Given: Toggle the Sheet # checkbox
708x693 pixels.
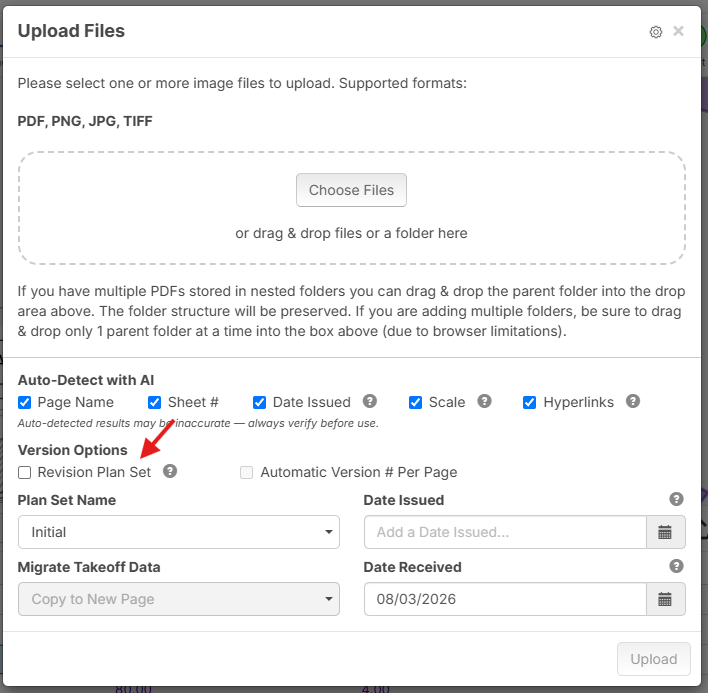Looking at the screenshot, I should coord(154,402).
